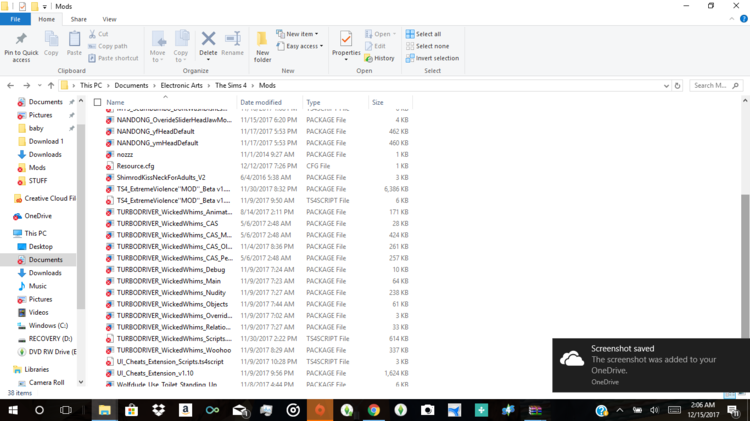This screenshot has height=421, width=750.
Task: Switch to the View ribbon tab
Action: pyautogui.click(x=109, y=19)
